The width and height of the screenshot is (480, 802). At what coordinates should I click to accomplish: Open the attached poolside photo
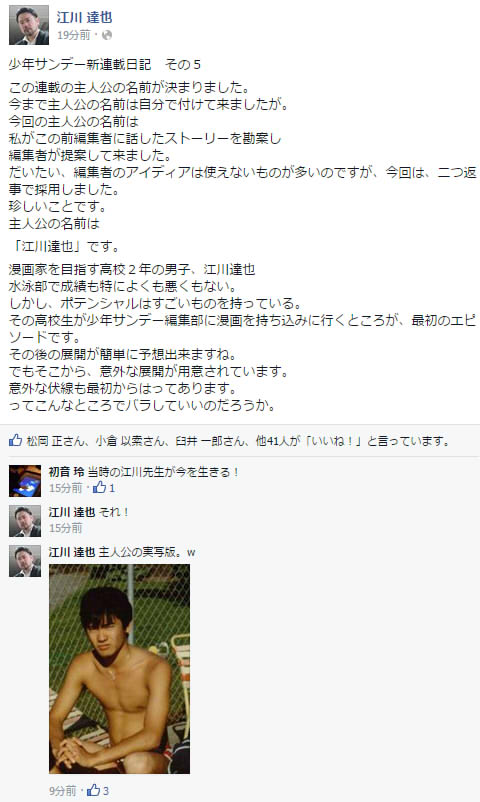click(x=119, y=669)
